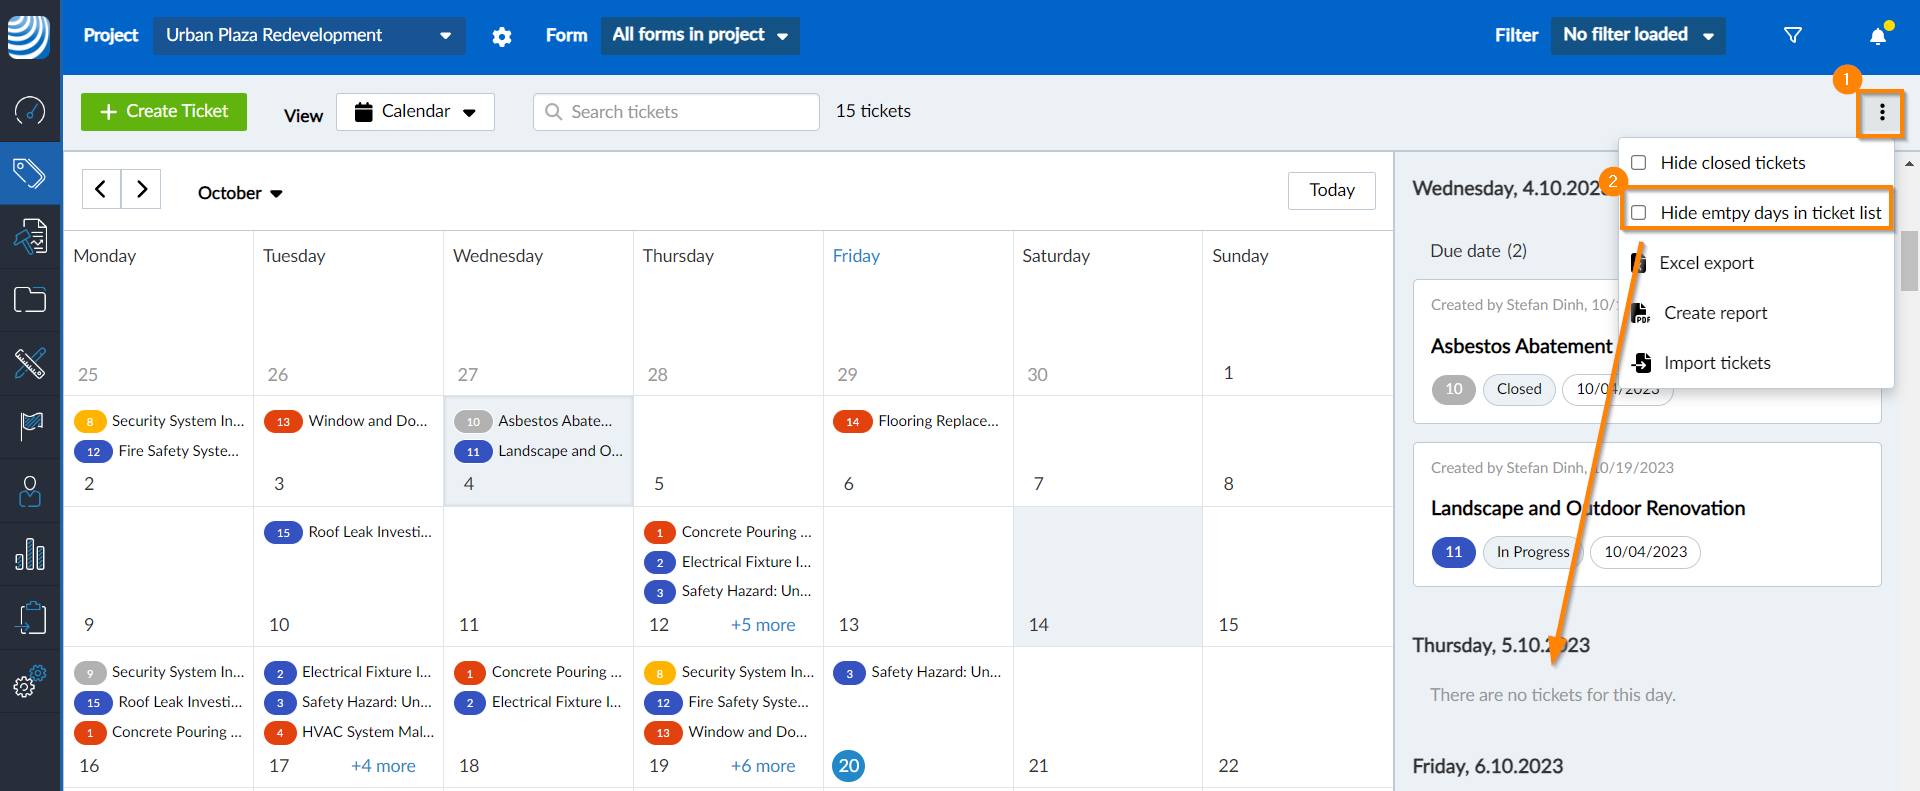Click the ticket 14 badge on Flooring Replacement
This screenshot has width=1920, height=791.
click(x=852, y=422)
